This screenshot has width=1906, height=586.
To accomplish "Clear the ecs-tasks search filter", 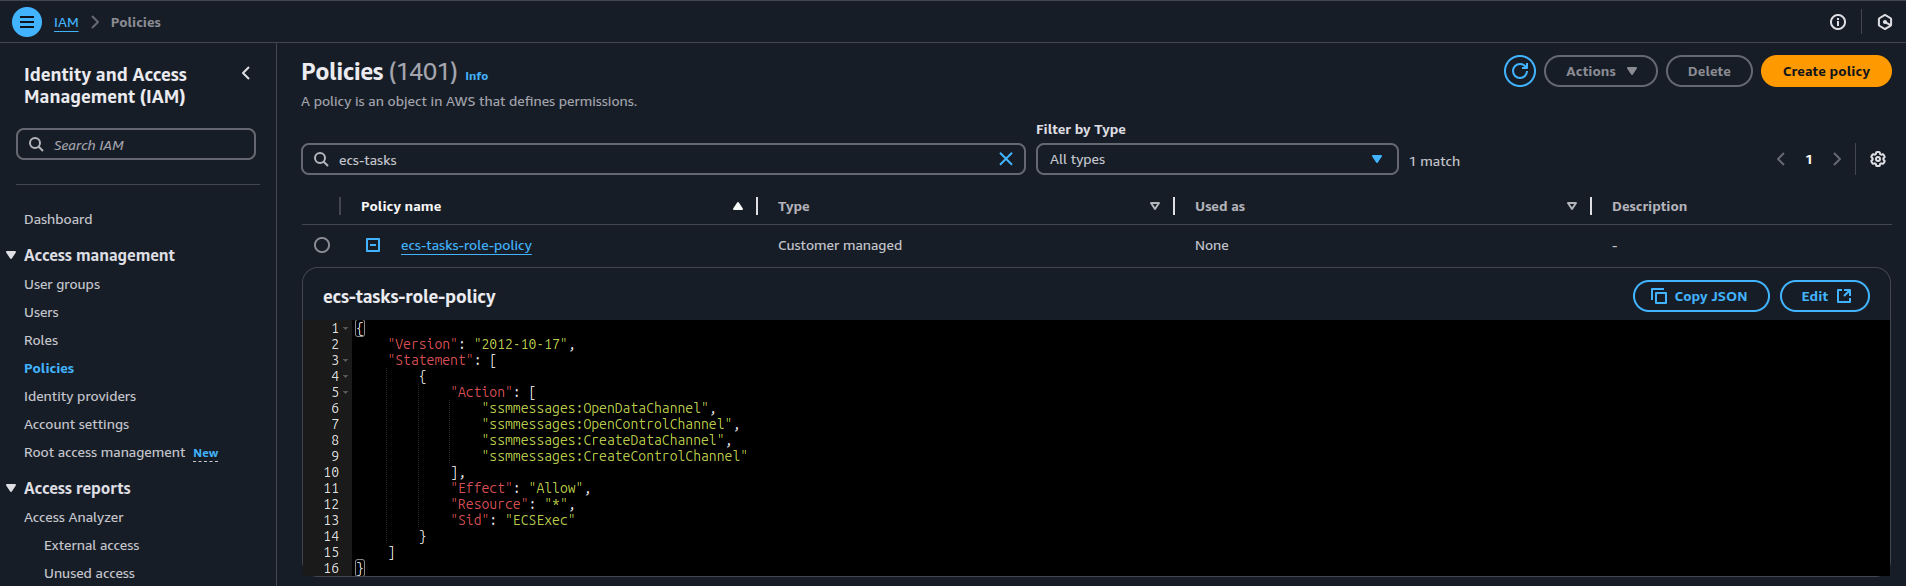I will coord(1005,160).
